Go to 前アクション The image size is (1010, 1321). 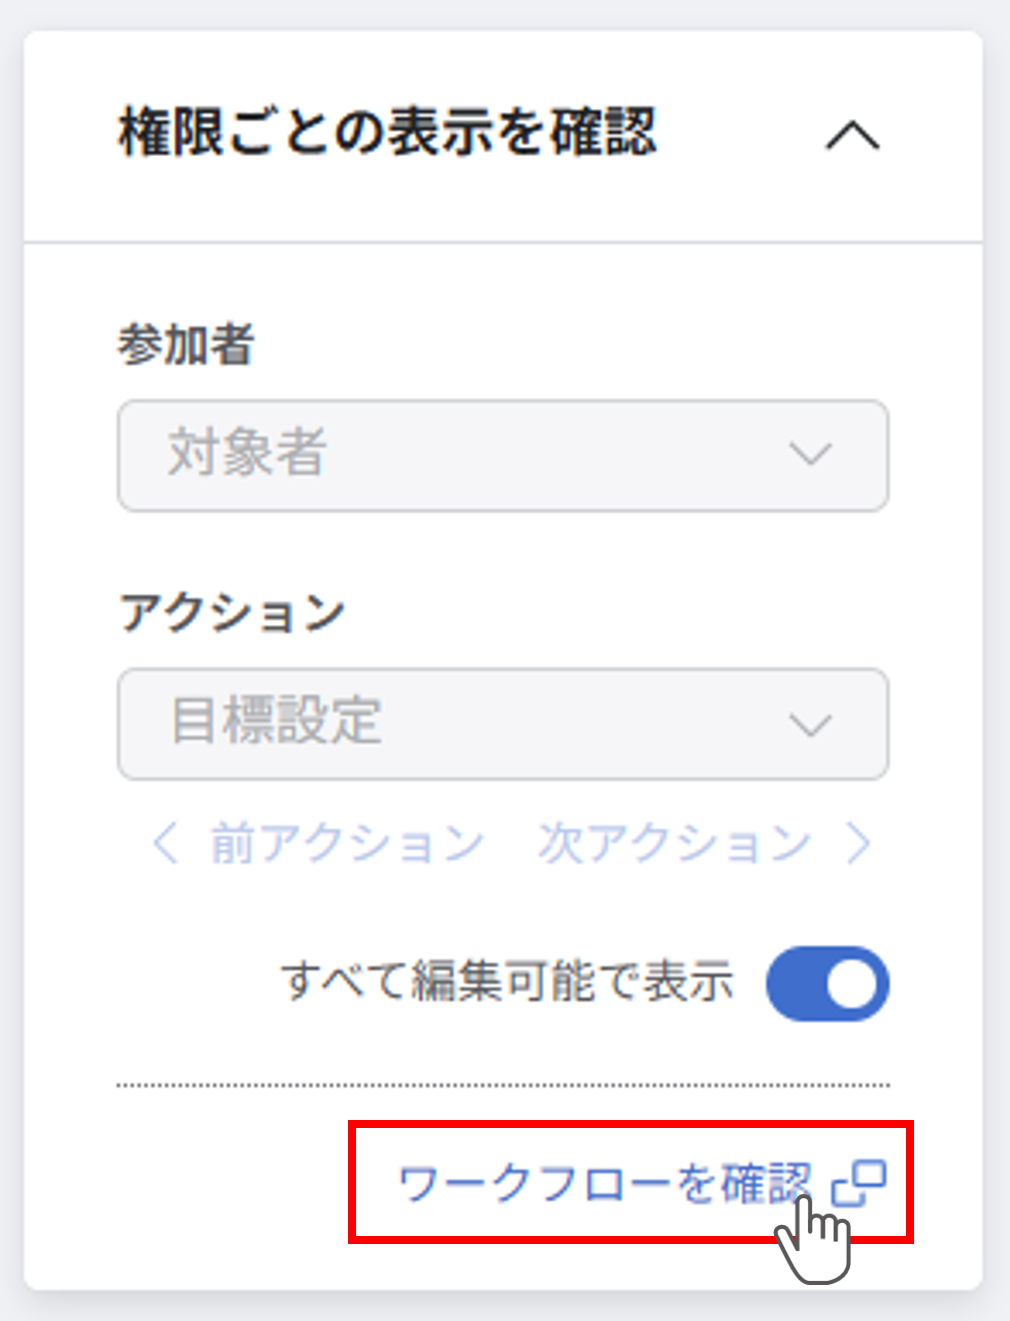click(346, 843)
